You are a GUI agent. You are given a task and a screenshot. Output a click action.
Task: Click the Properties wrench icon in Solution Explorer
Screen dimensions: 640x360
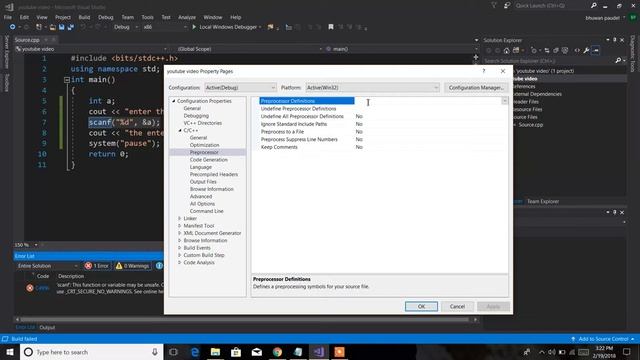586,51
